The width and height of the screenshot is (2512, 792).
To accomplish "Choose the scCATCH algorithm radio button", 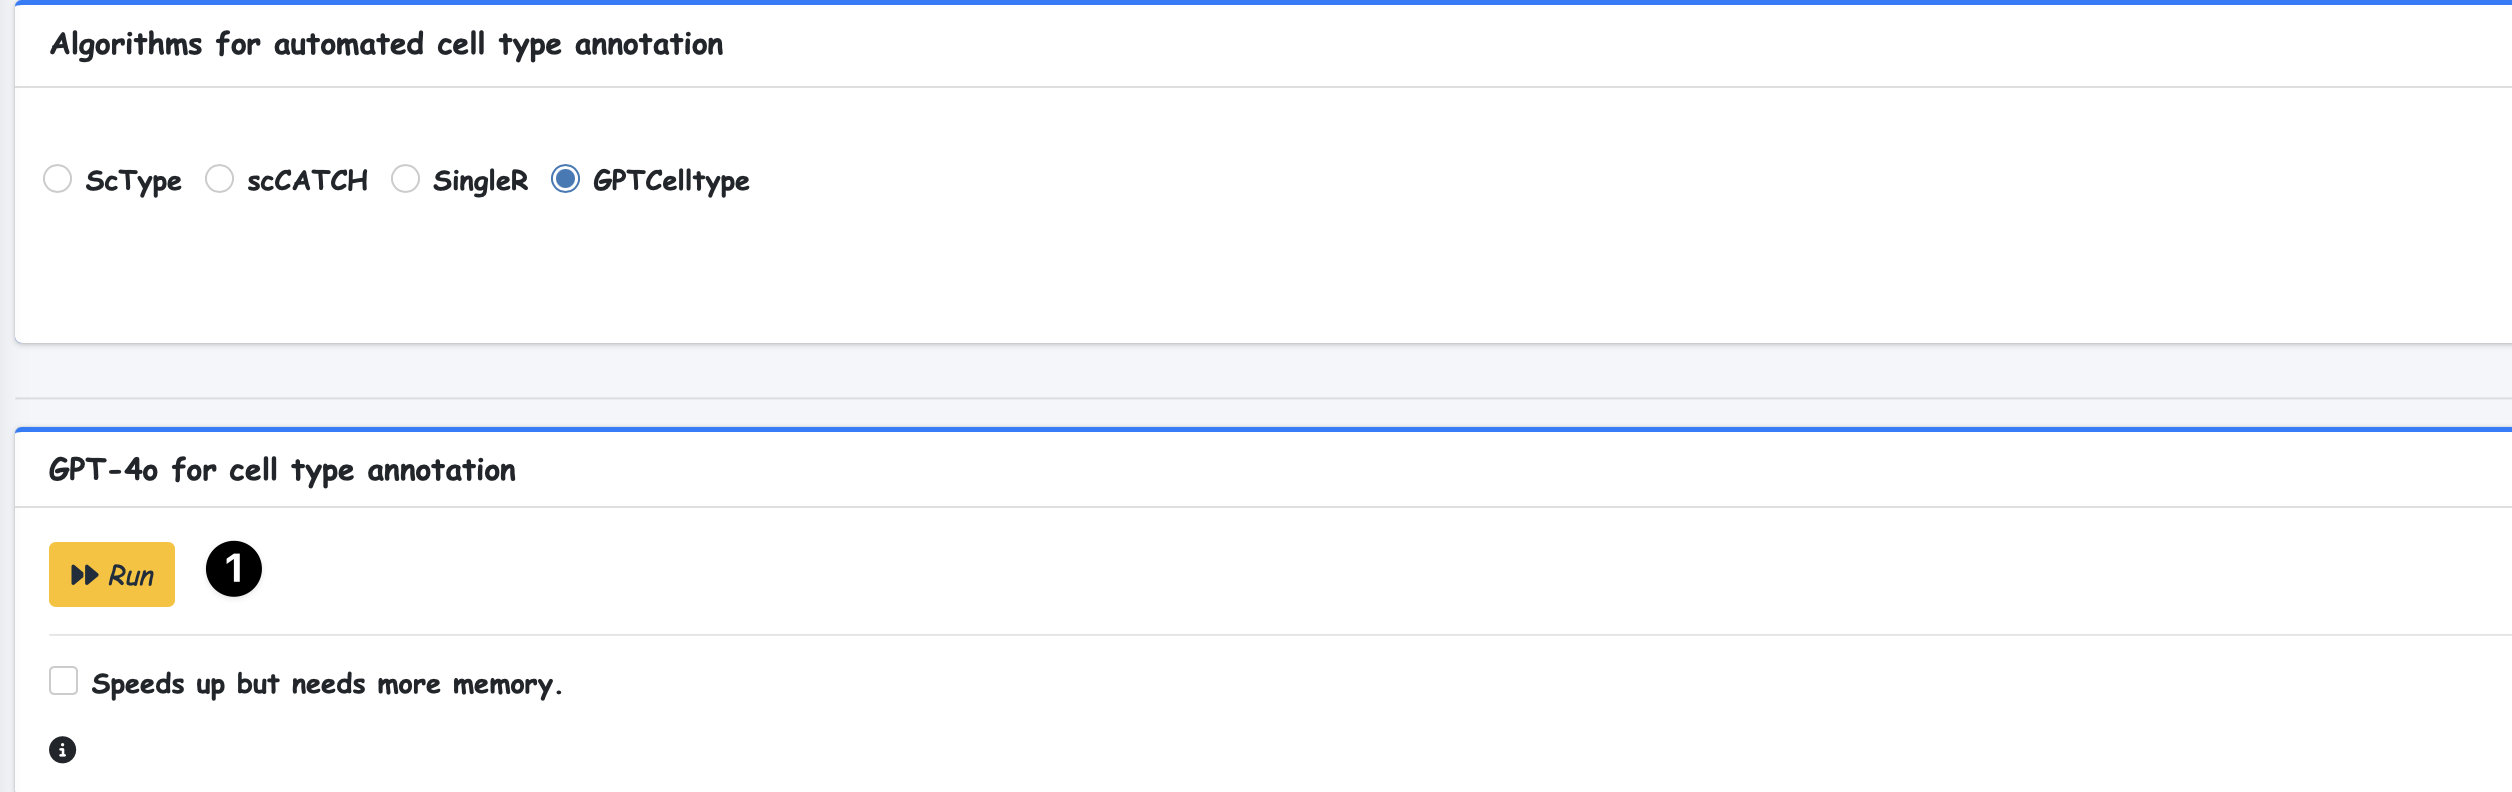I will pyautogui.click(x=219, y=179).
